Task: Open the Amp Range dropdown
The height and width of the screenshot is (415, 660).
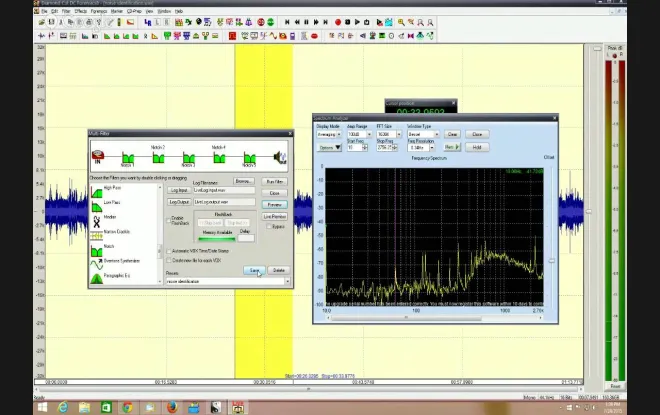Action: pyautogui.click(x=369, y=134)
